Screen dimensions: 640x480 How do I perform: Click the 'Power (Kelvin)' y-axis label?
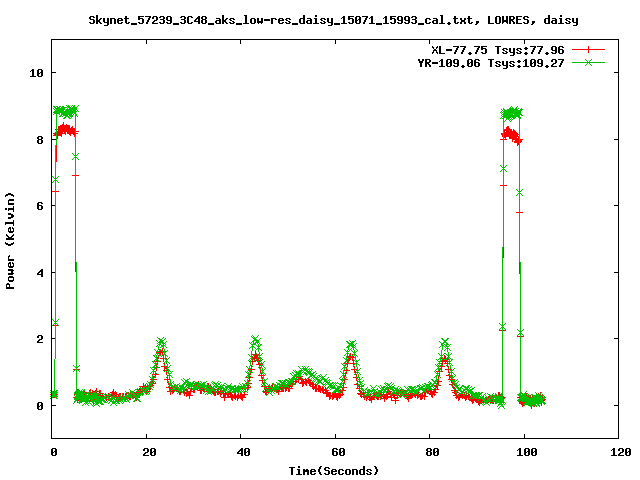[x=10, y=241]
